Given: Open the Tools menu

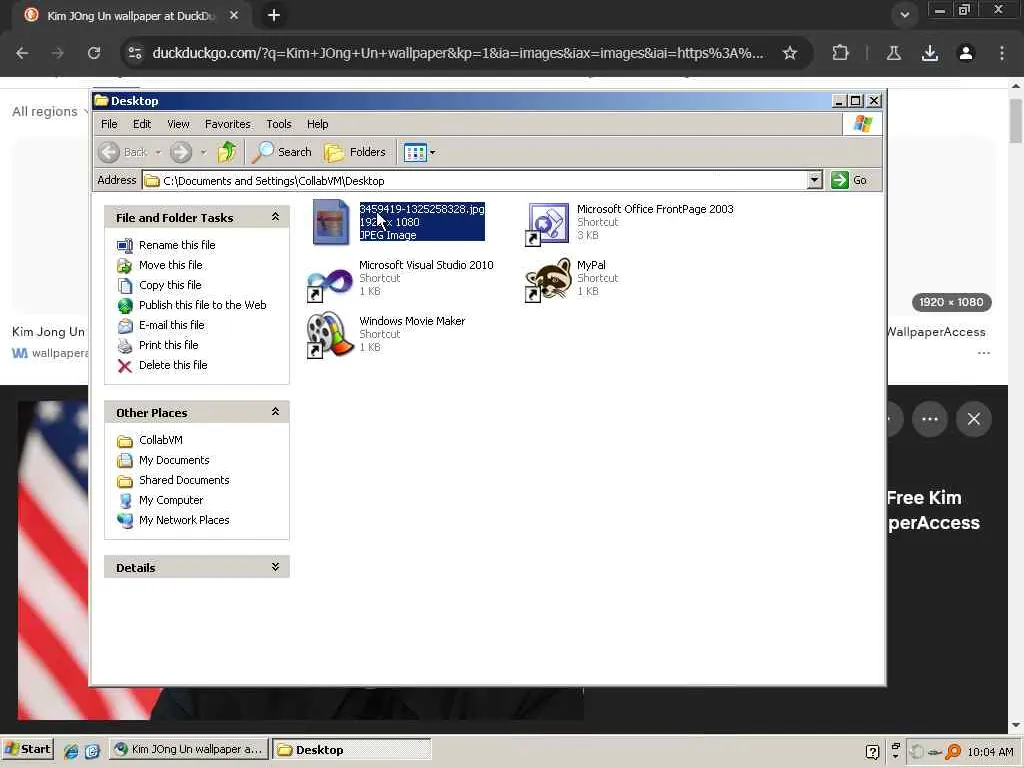Looking at the screenshot, I should click(279, 124).
